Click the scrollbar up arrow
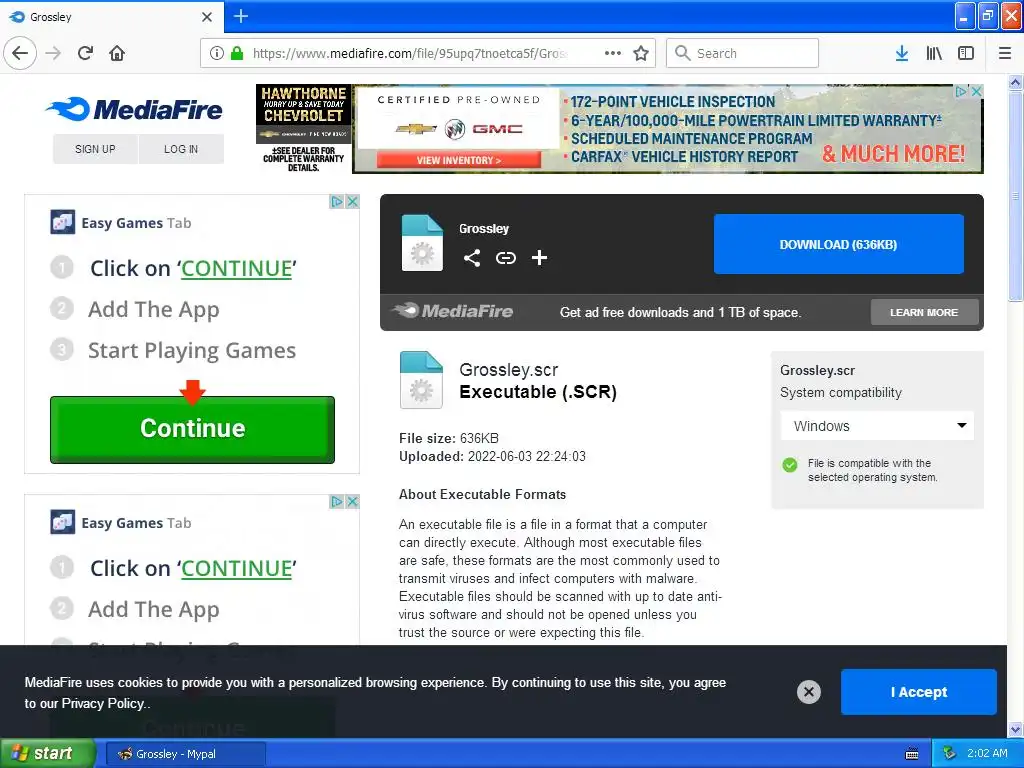Viewport: 1024px width, 768px height. click(1016, 82)
